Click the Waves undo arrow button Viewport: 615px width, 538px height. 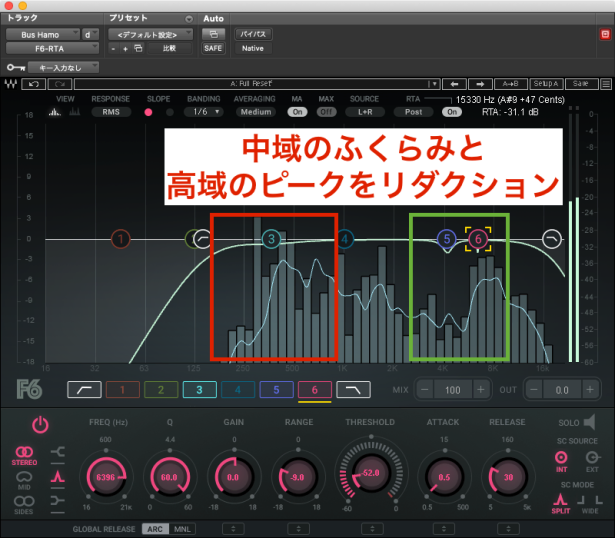pos(34,84)
